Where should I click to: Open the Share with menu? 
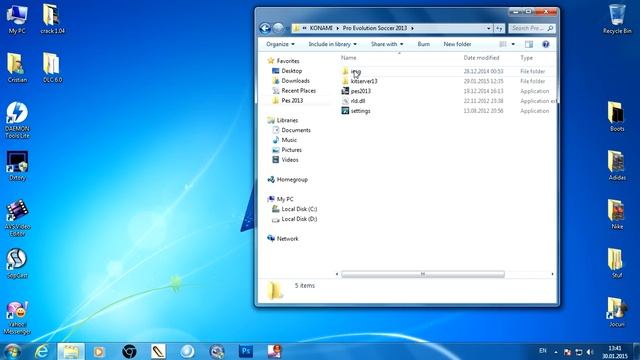coord(387,44)
